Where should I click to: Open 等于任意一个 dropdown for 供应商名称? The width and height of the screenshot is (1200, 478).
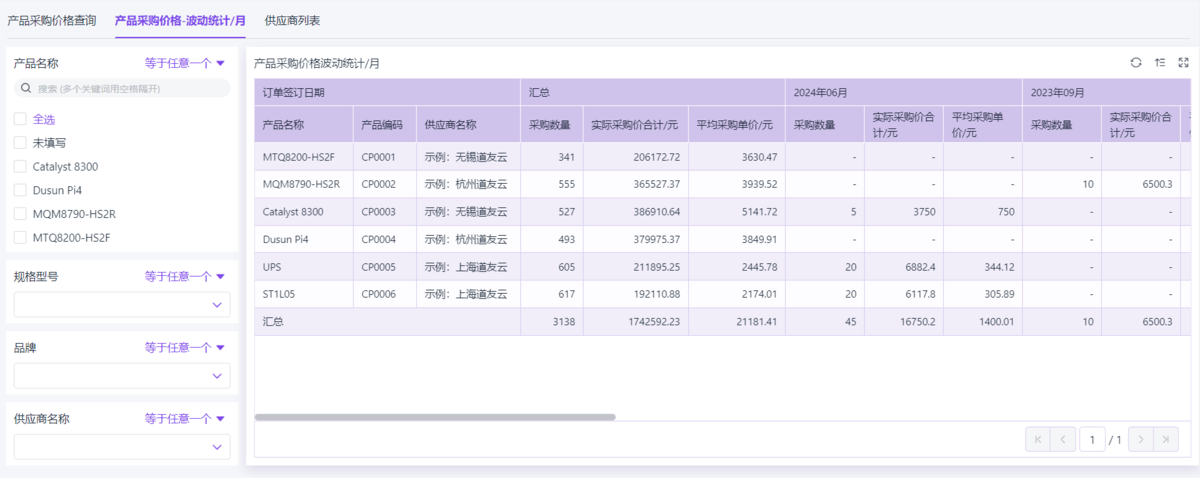pyautogui.click(x=185, y=419)
